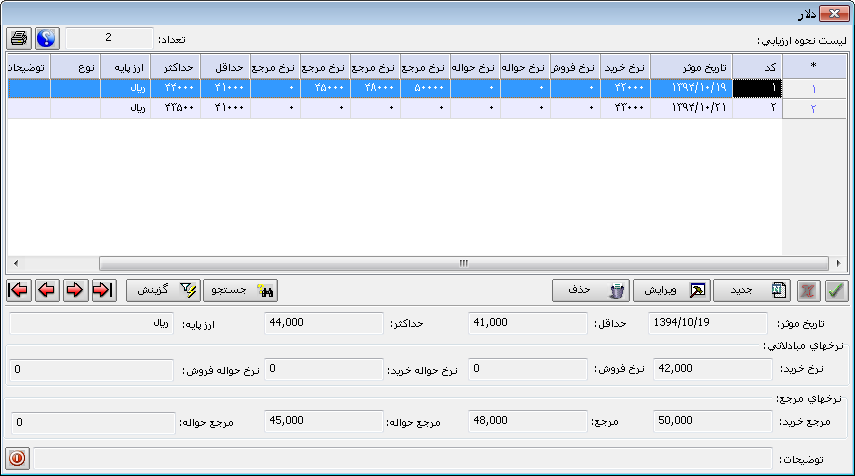Click the ۴۸۰۰۰ reference rate cell
The height and width of the screenshot is (476, 855).
point(375,88)
